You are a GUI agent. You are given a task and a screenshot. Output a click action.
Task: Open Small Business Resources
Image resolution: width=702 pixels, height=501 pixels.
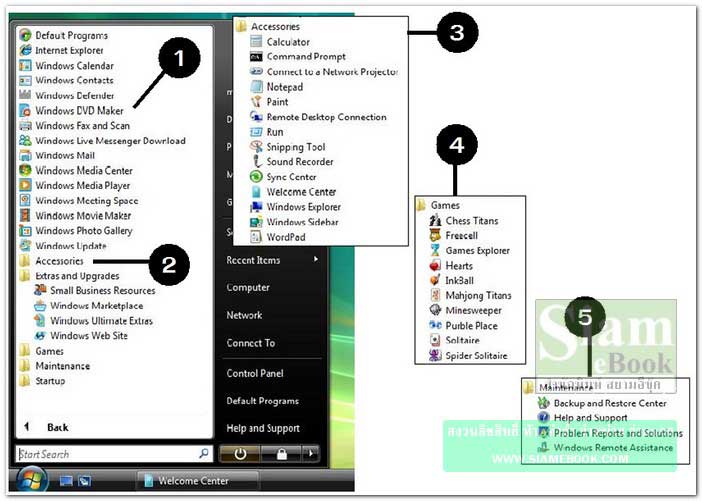pyautogui.click(x=95, y=291)
